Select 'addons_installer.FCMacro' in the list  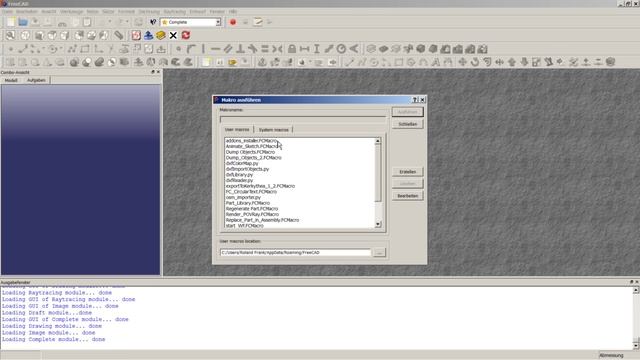coord(251,141)
